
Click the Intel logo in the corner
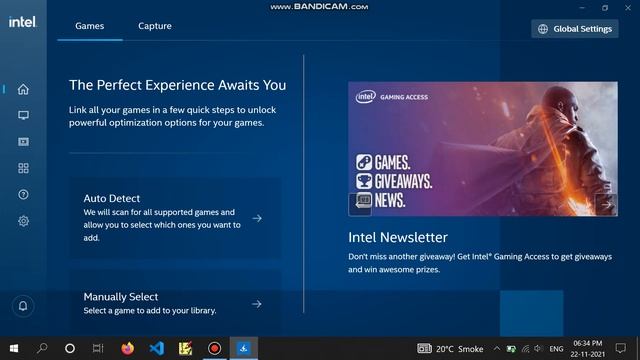click(x=22, y=22)
